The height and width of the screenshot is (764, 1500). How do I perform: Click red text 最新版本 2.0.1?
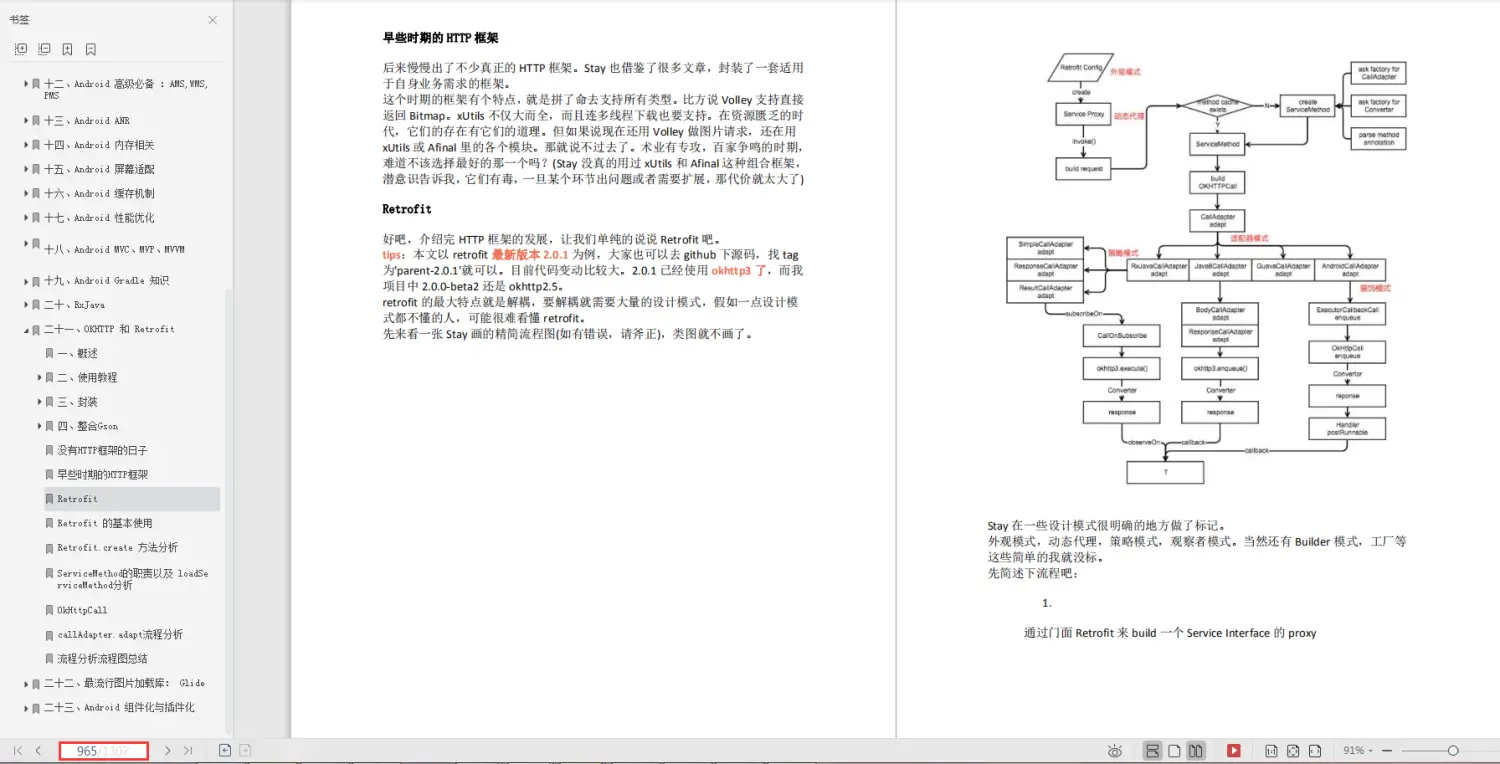529,255
